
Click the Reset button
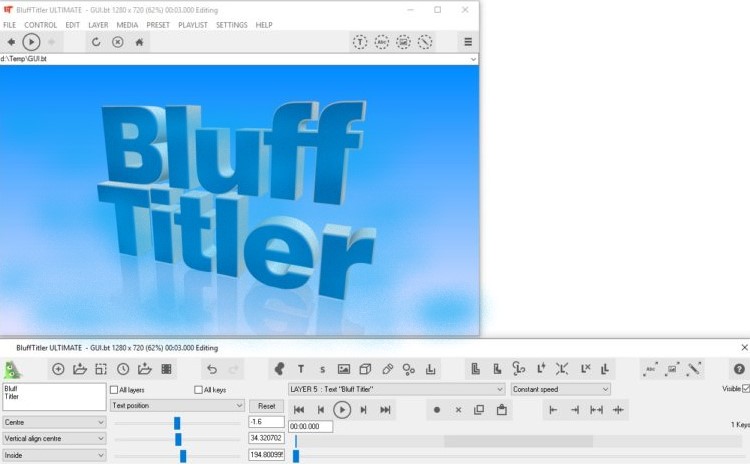point(266,406)
